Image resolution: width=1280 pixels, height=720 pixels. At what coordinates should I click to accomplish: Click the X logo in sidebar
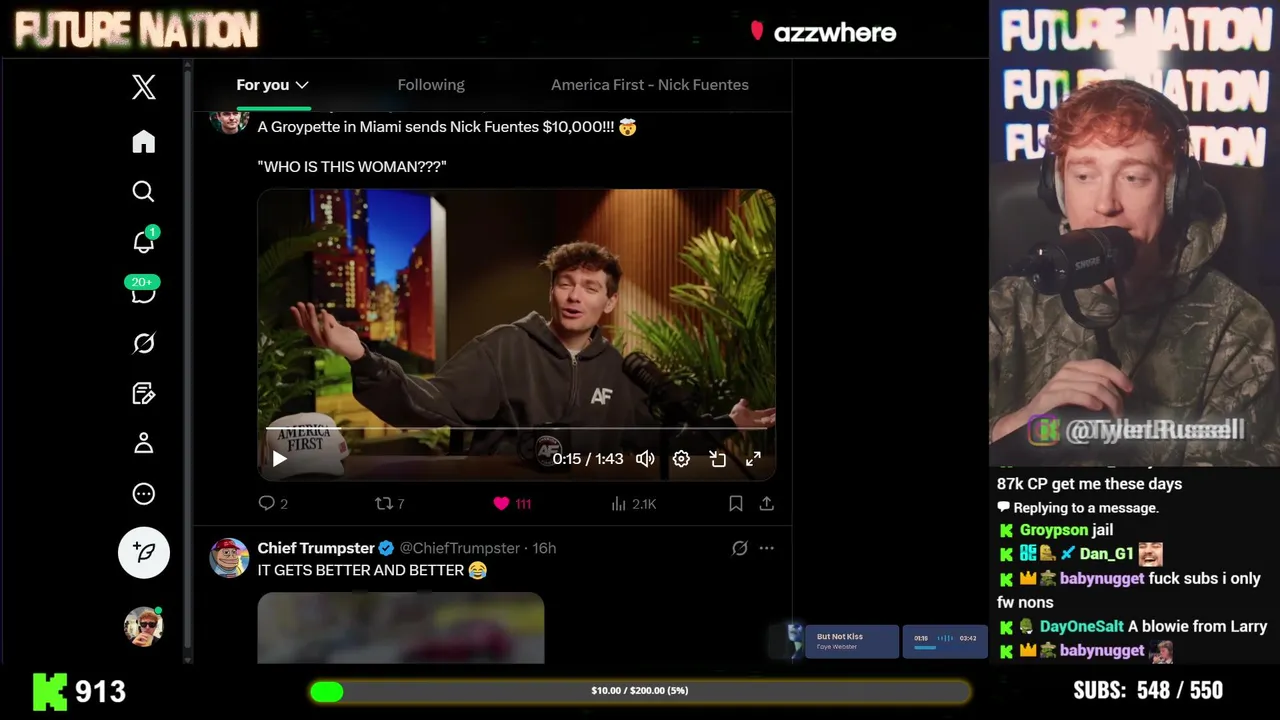point(143,87)
